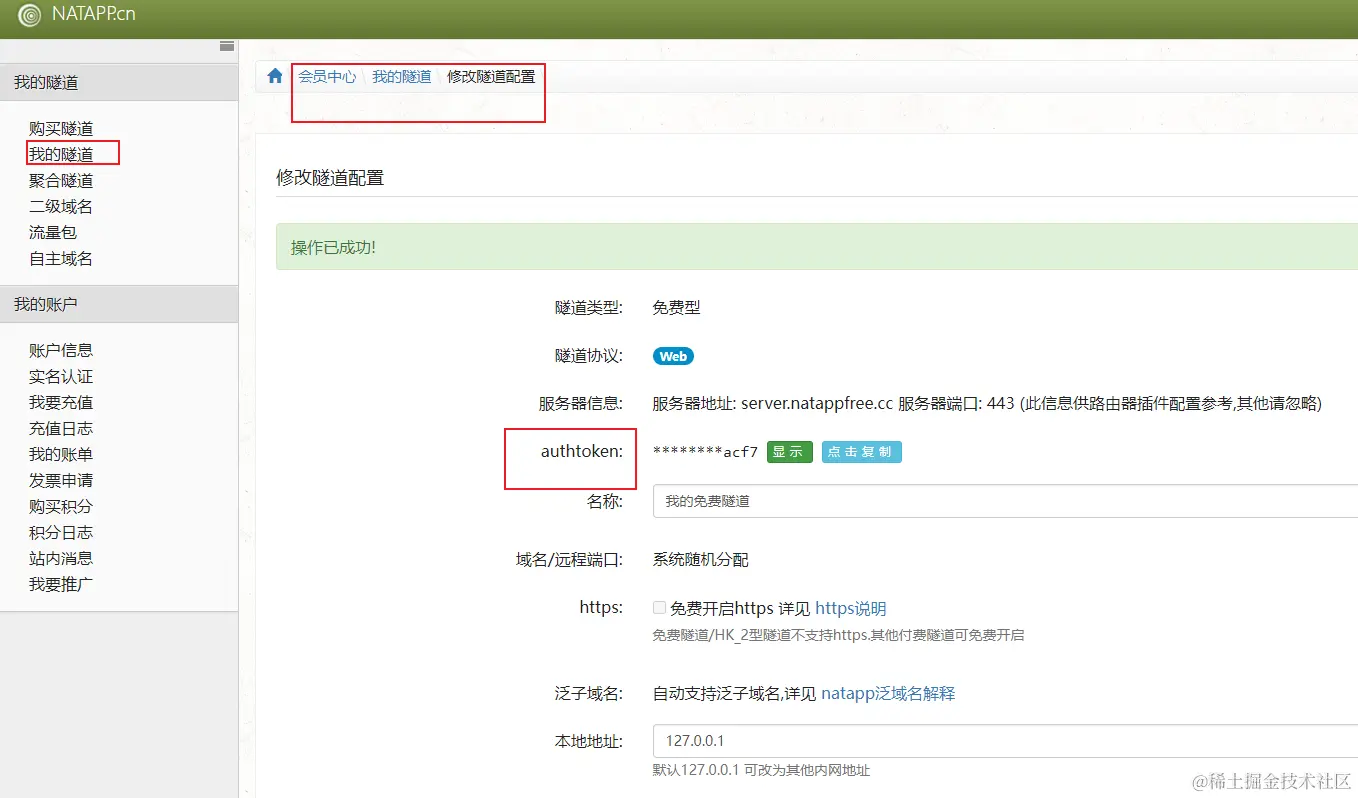Open 充值日志 in the sidebar
1358x798 pixels.
[x=61, y=428]
